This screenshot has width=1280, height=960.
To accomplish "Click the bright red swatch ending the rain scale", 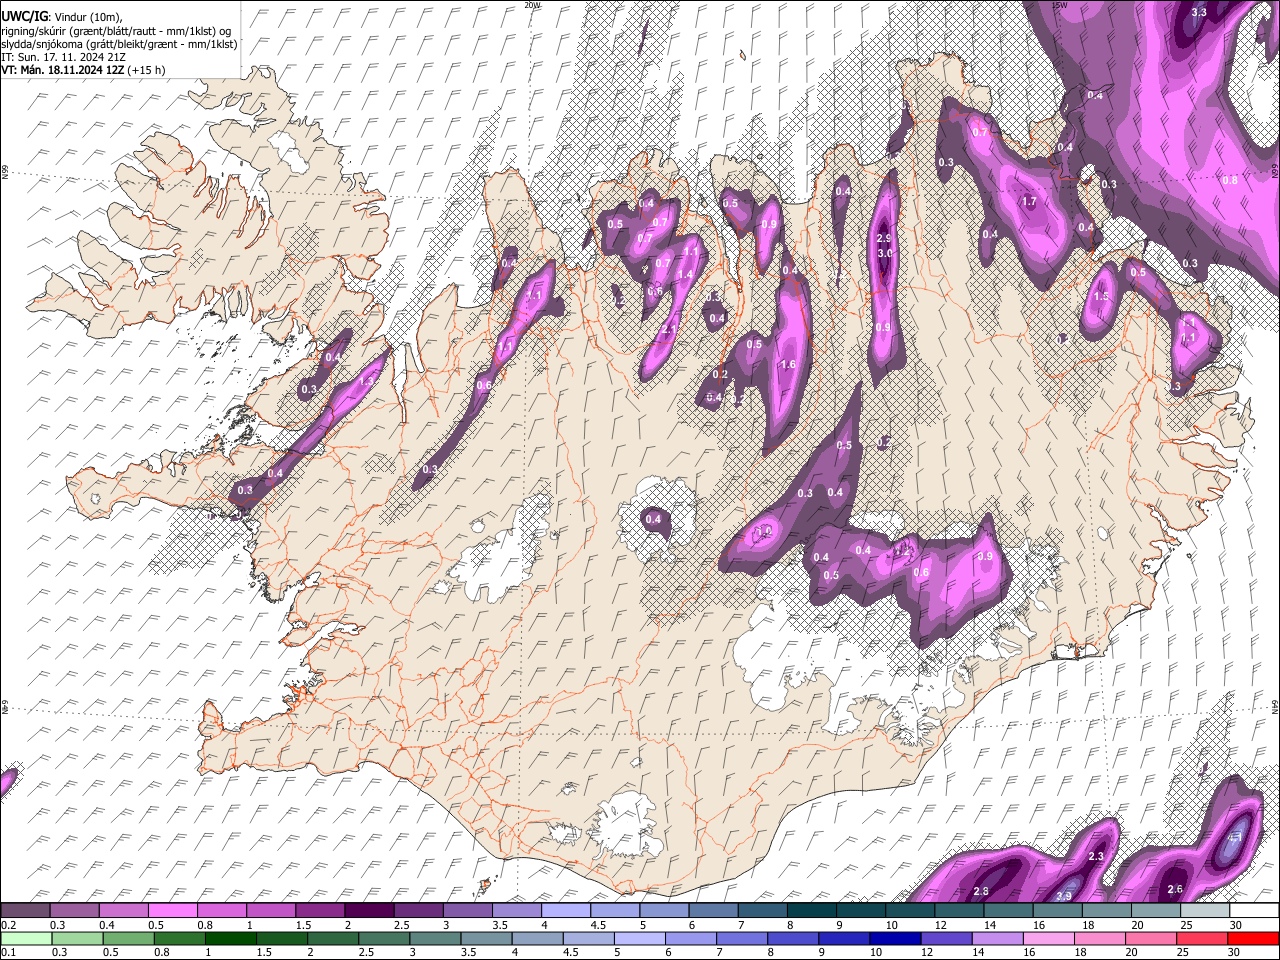I will [x=1253, y=938].
